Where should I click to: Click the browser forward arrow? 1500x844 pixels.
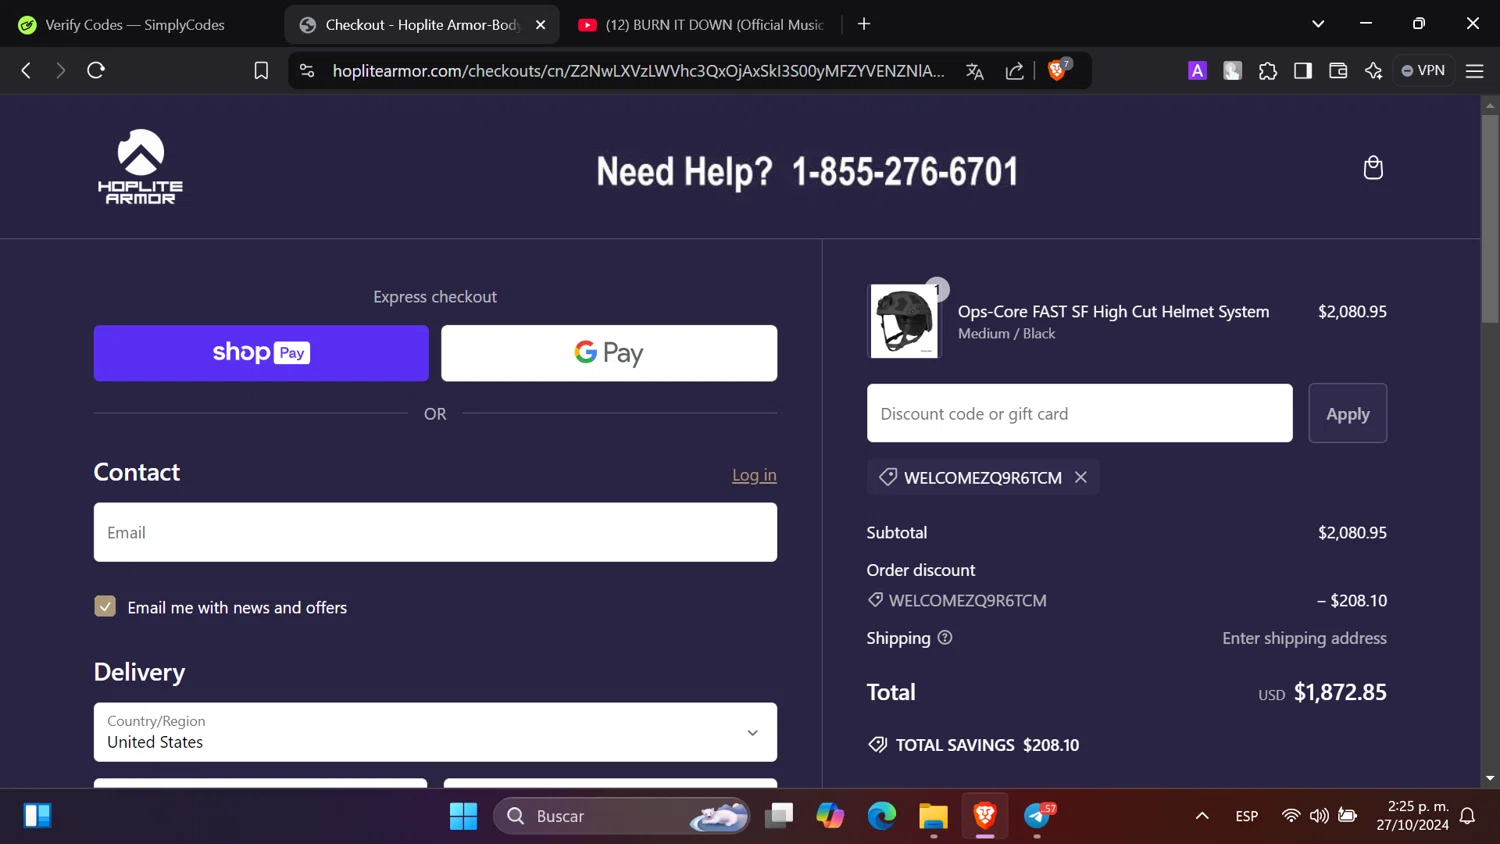pyautogui.click(x=60, y=70)
